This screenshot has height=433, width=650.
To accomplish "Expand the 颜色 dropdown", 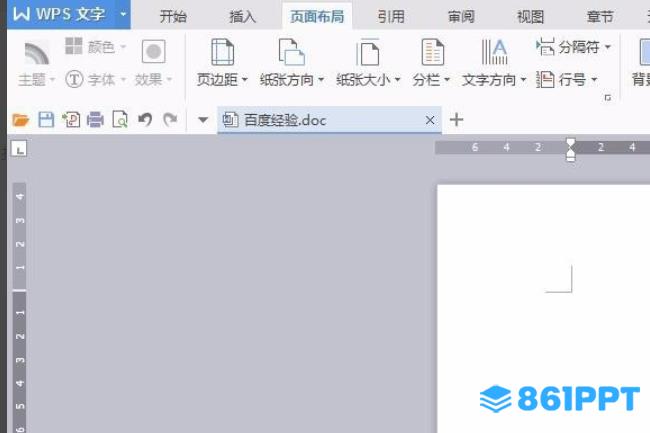I will (123, 47).
